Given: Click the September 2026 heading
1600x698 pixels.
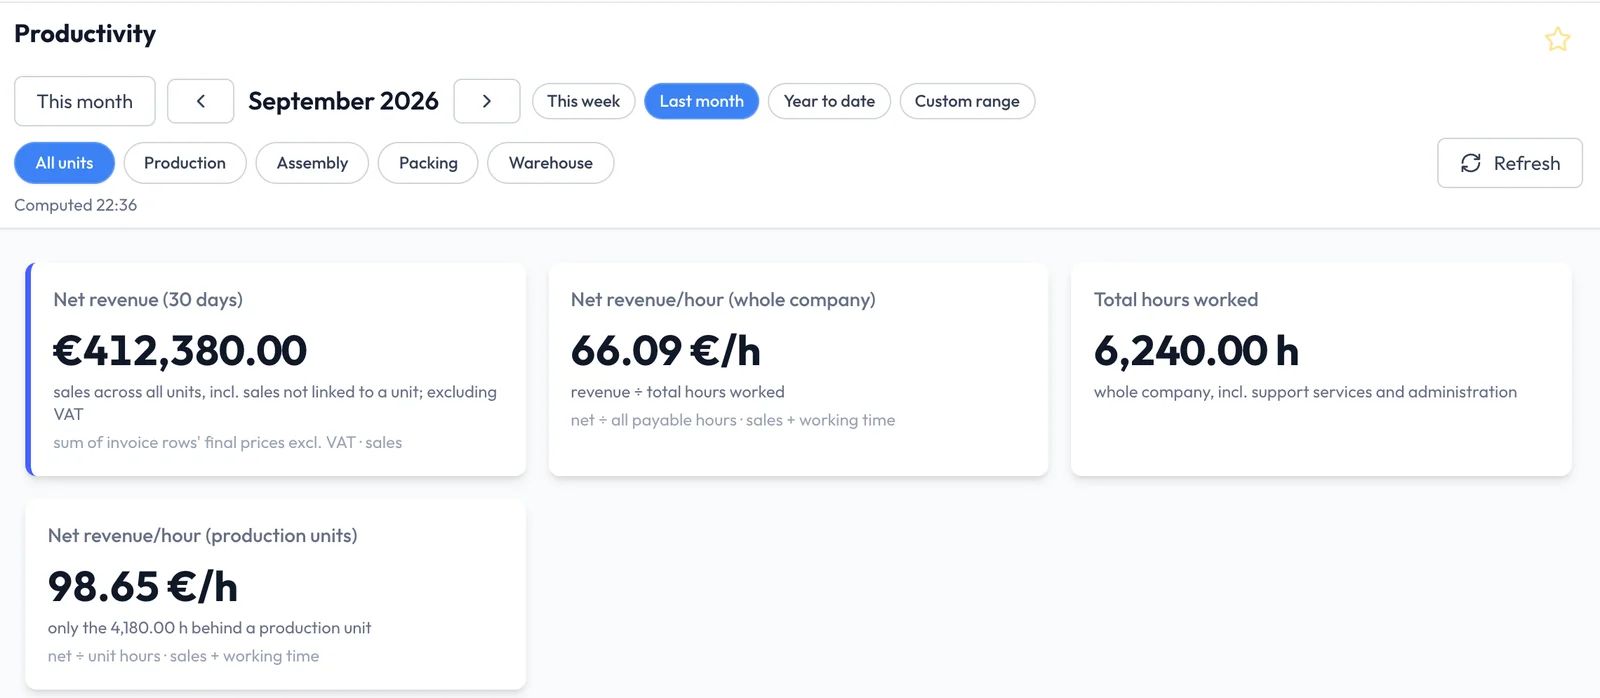Looking at the screenshot, I should [343, 101].
